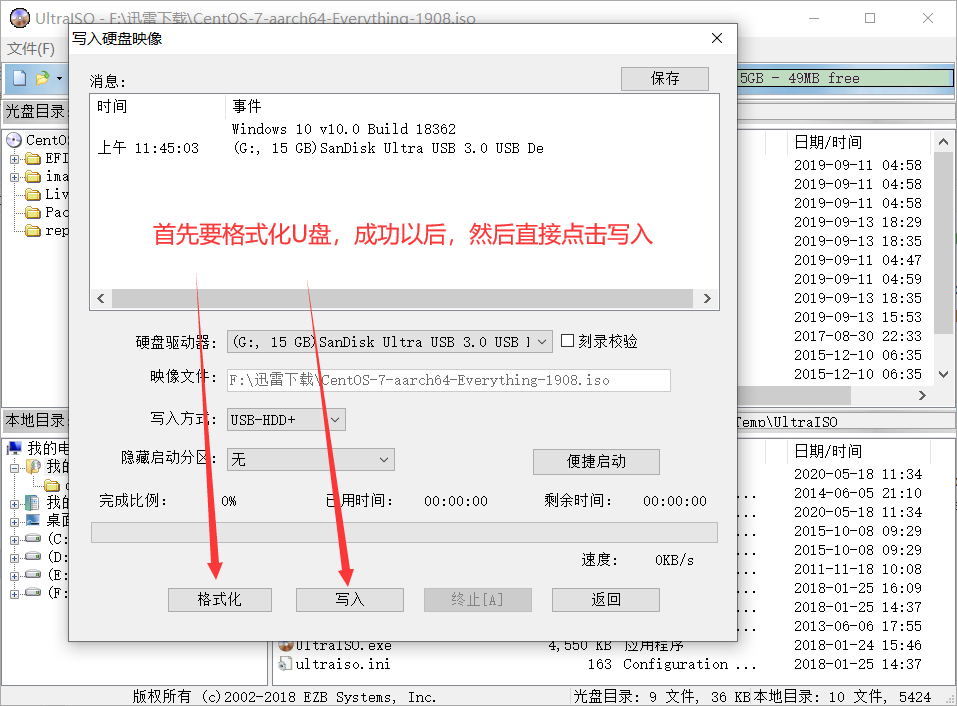Open the 硬盘驱动器 drive dropdown
957x706 pixels.
542,342
